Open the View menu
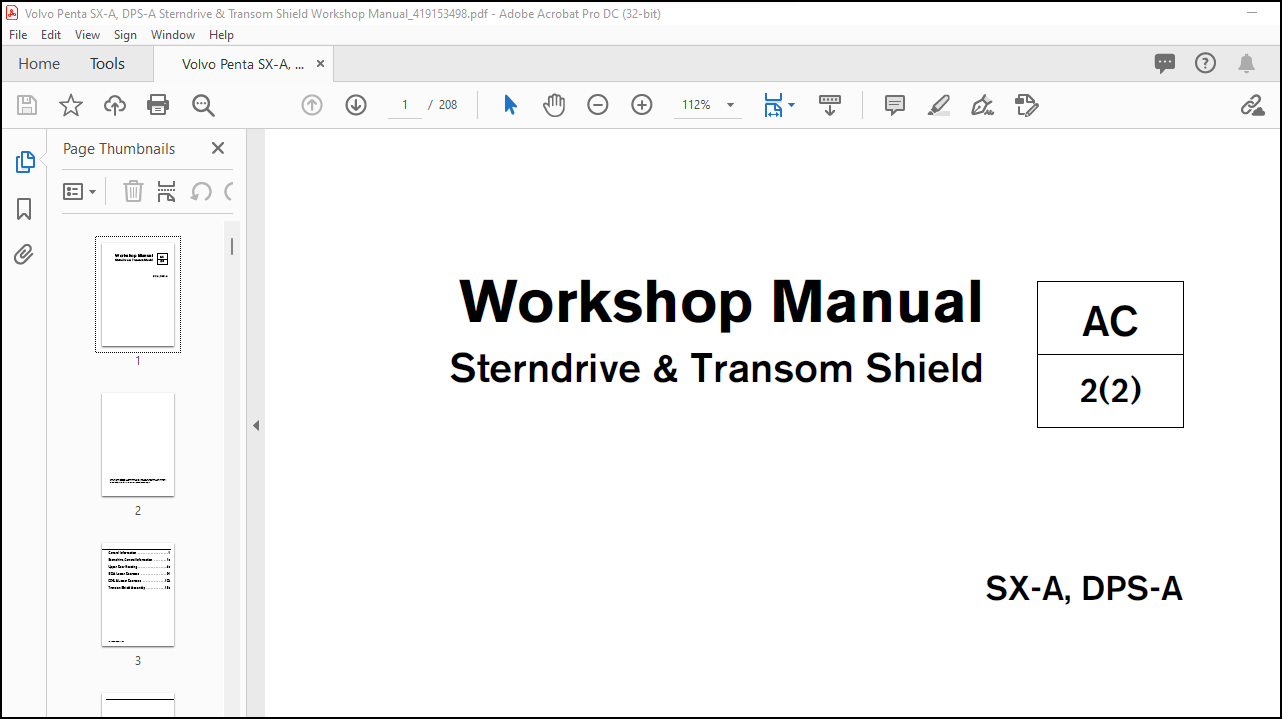The image size is (1282, 719). pos(88,34)
